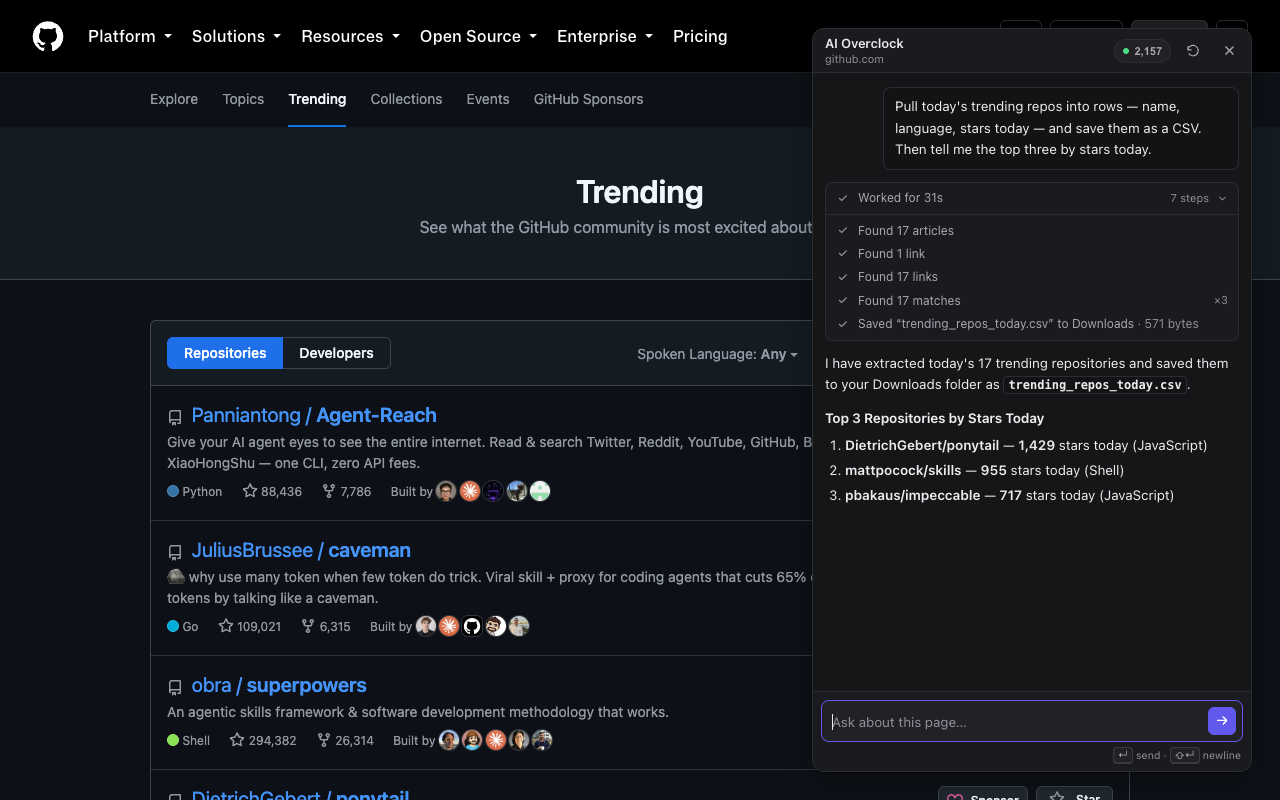The height and width of the screenshot is (800, 1280).
Task: Select the Repositories toggle button
Action: tap(225, 353)
